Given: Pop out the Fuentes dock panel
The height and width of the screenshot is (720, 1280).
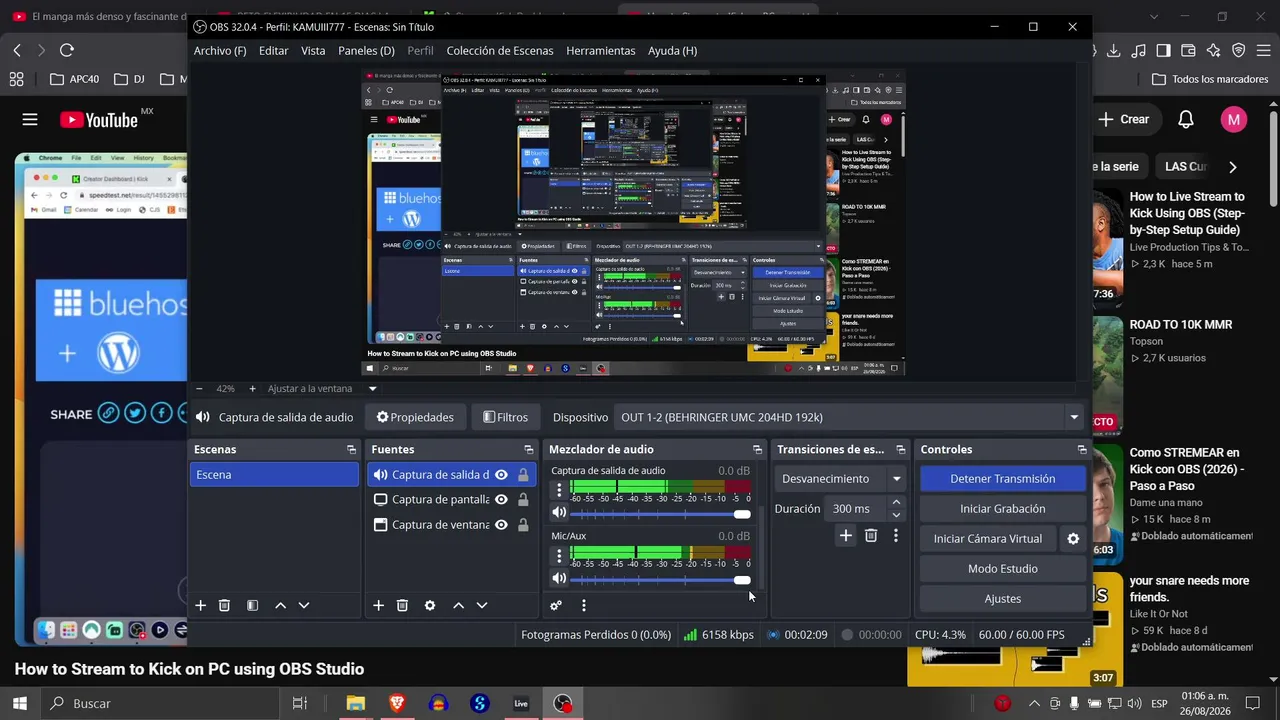Looking at the screenshot, I should point(529,450).
